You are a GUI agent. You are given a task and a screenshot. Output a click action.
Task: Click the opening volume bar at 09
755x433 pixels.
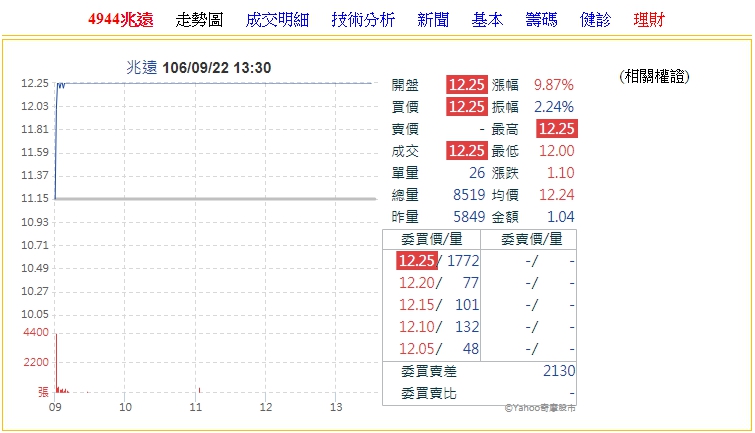(56, 363)
